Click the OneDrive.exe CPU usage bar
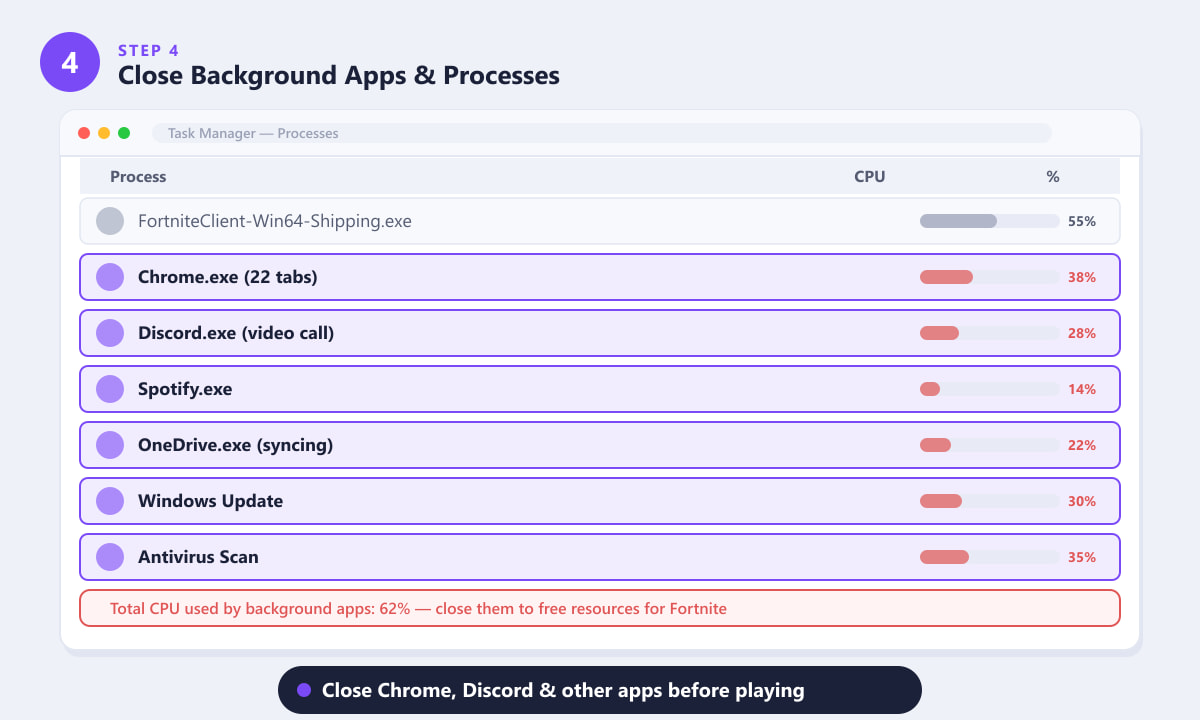Image resolution: width=1200 pixels, height=720 pixels. (990, 445)
